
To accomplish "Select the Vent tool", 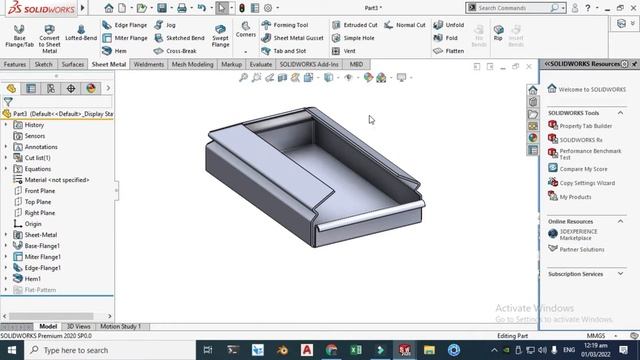I will pos(343,51).
